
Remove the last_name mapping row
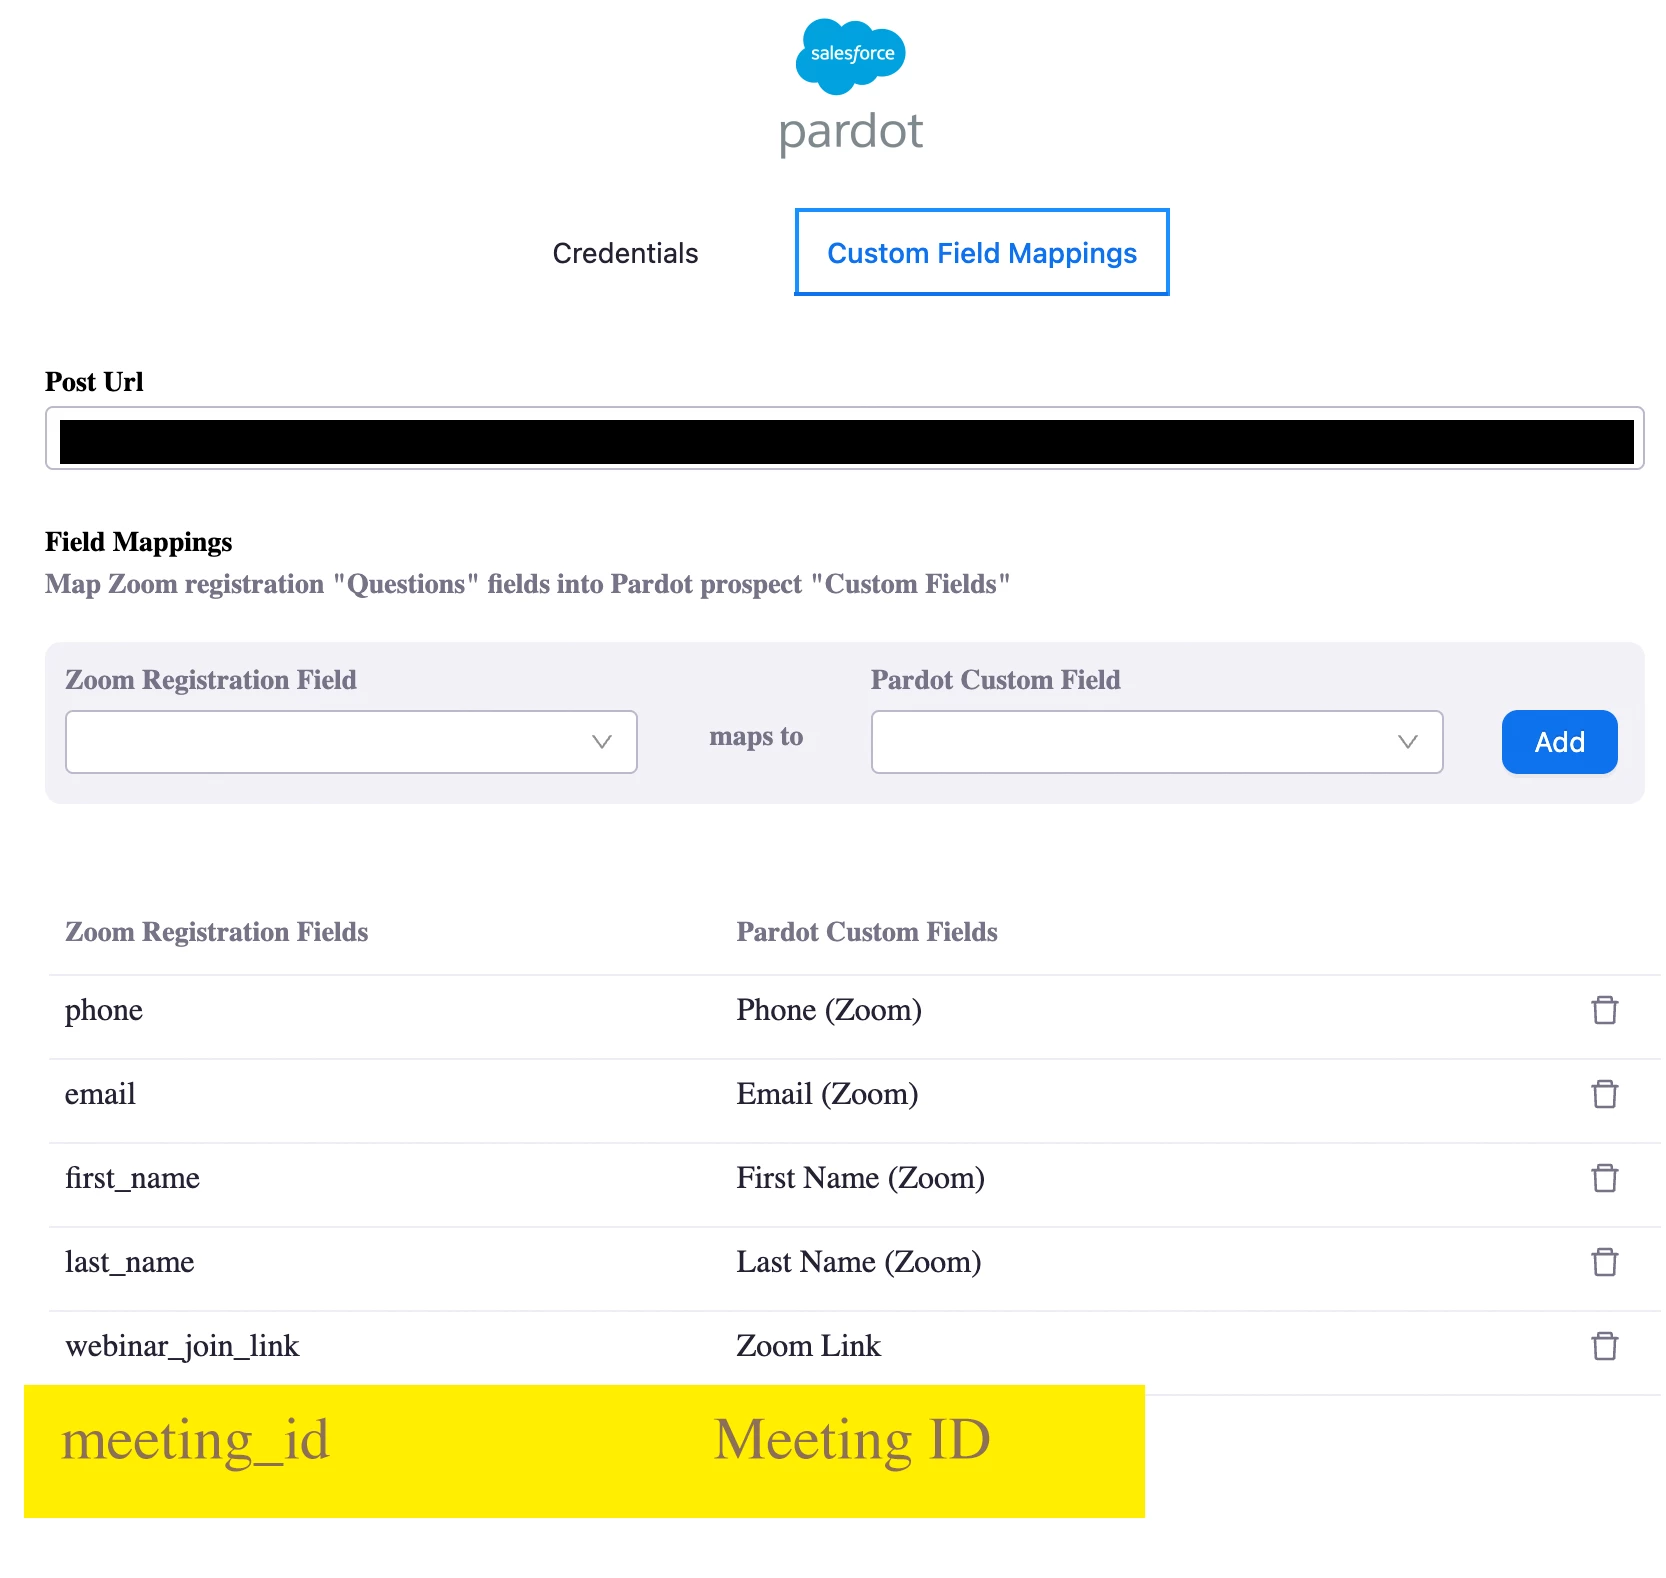coord(1604,1262)
